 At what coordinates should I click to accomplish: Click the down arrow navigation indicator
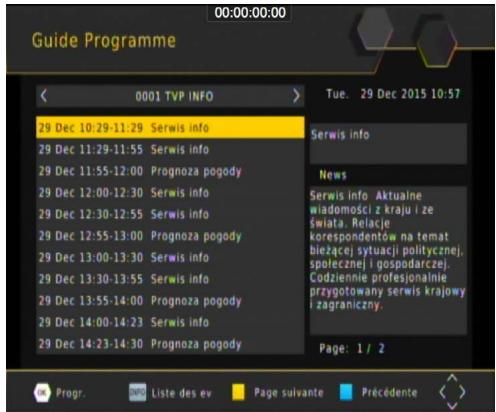(452, 406)
